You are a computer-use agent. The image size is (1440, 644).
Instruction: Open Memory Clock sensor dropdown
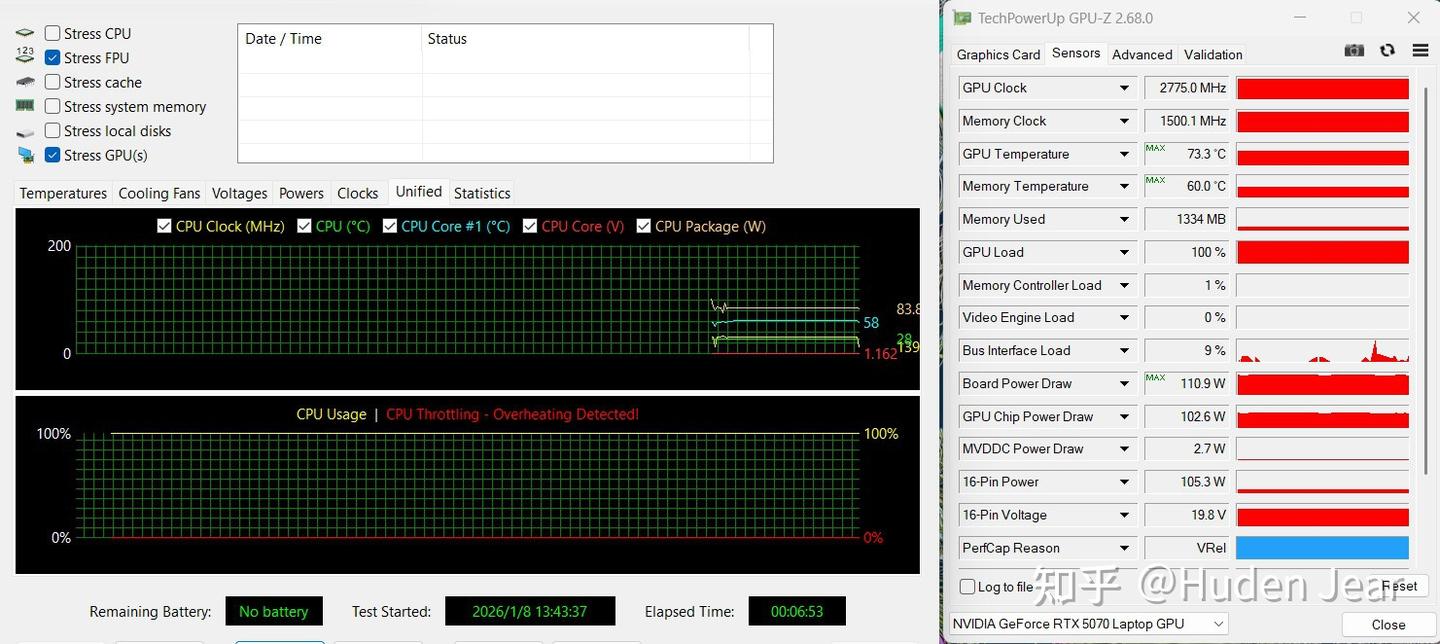click(x=1125, y=121)
